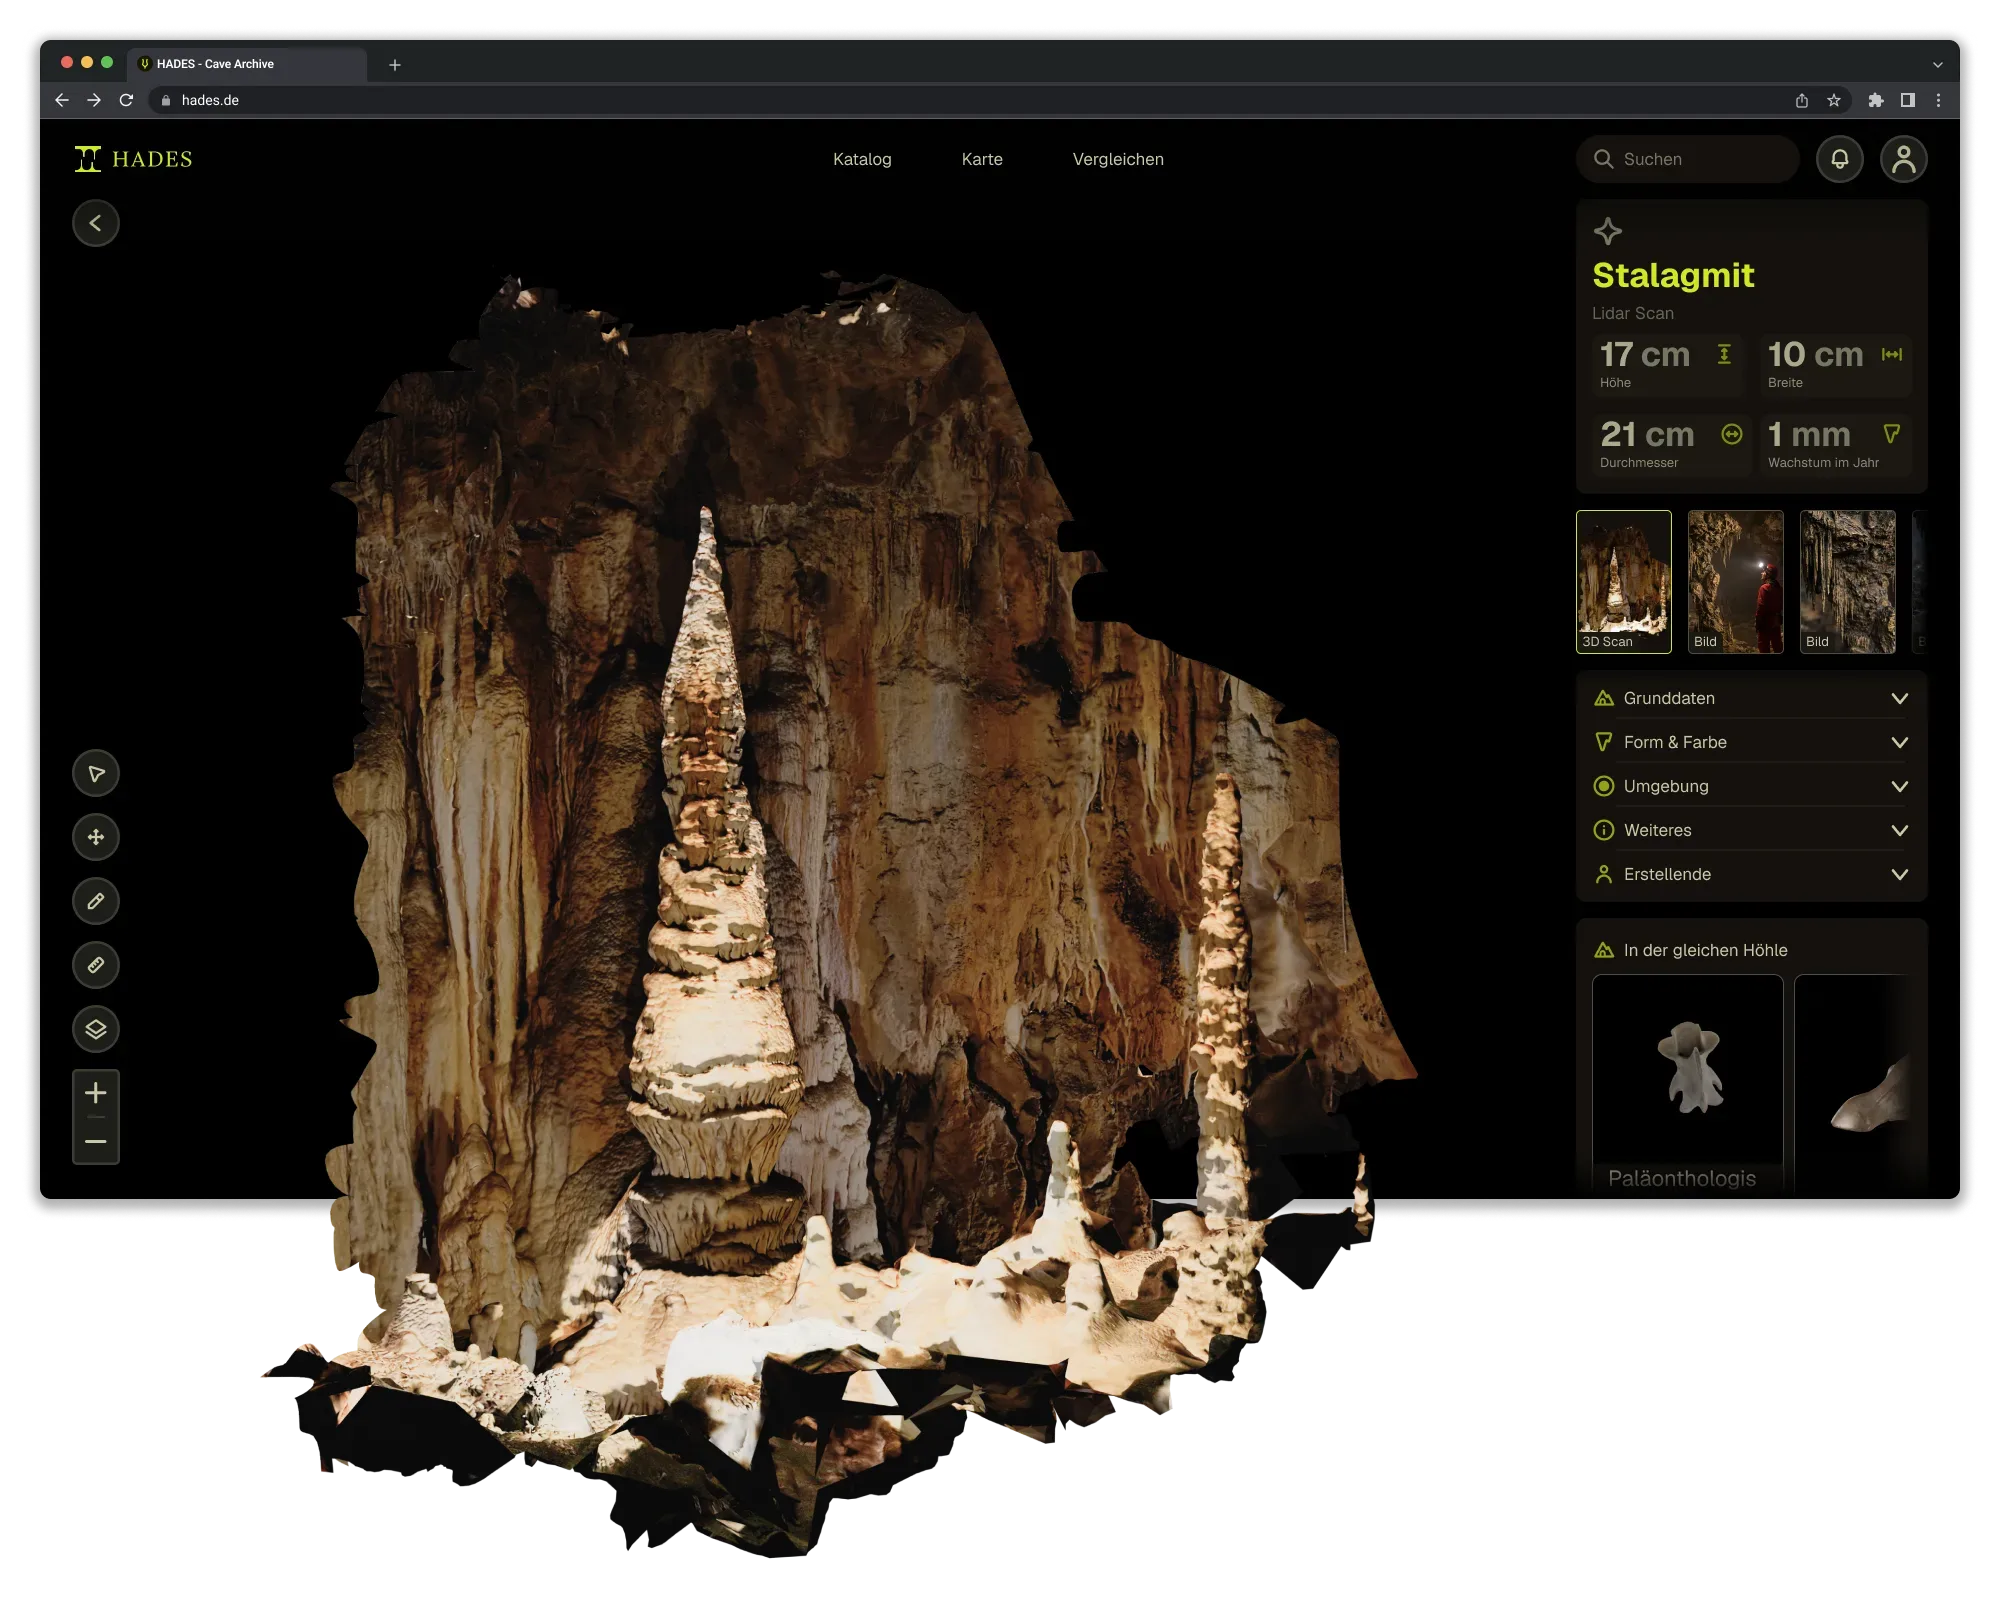Select the pointer cursor tool
The height and width of the screenshot is (1603, 2000).
(x=96, y=773)
